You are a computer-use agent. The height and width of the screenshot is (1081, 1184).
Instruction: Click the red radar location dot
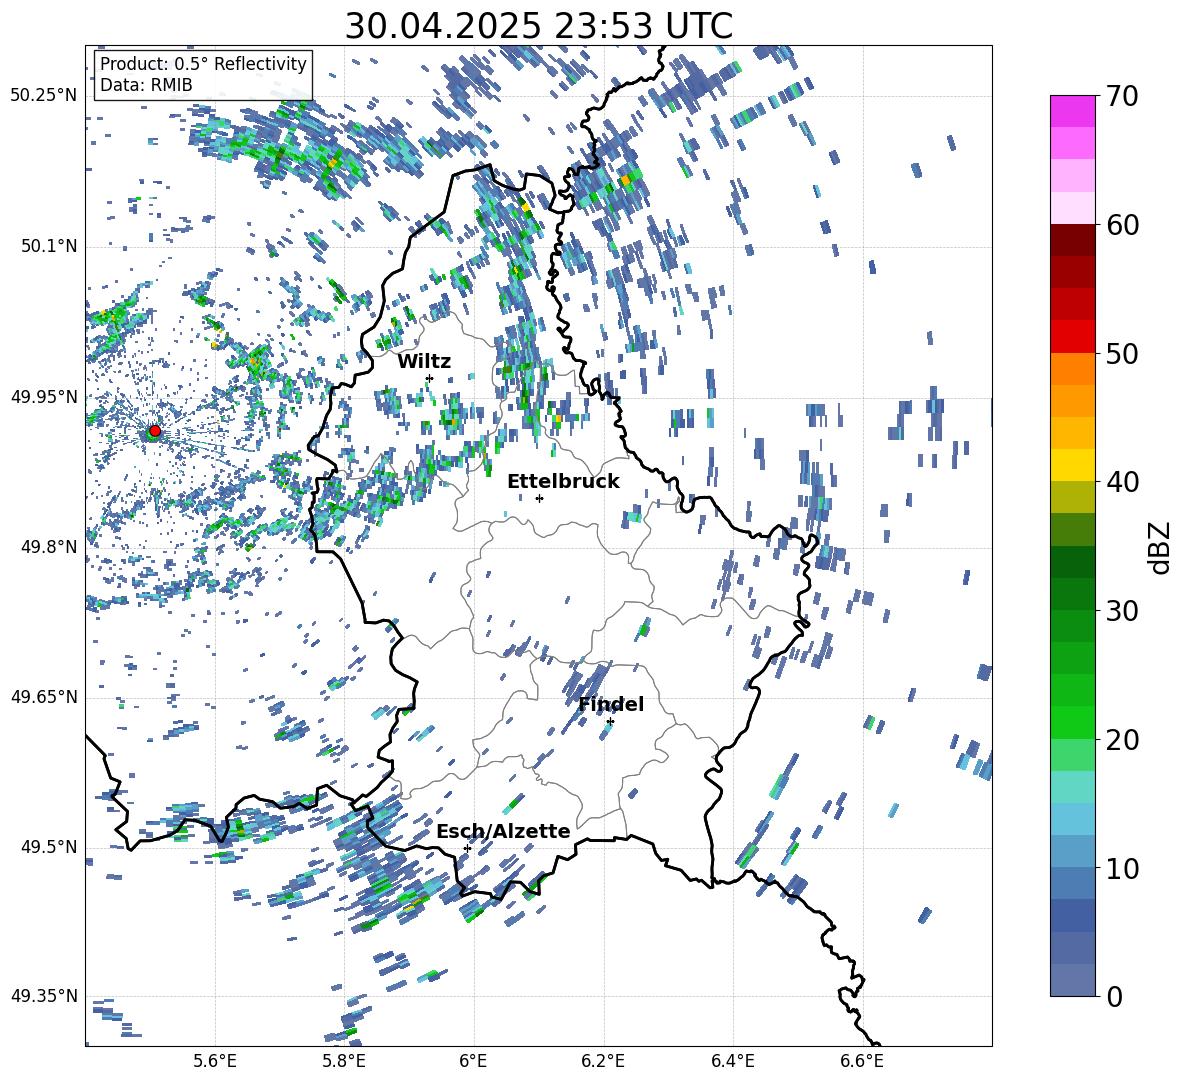(x=155, y=431)
